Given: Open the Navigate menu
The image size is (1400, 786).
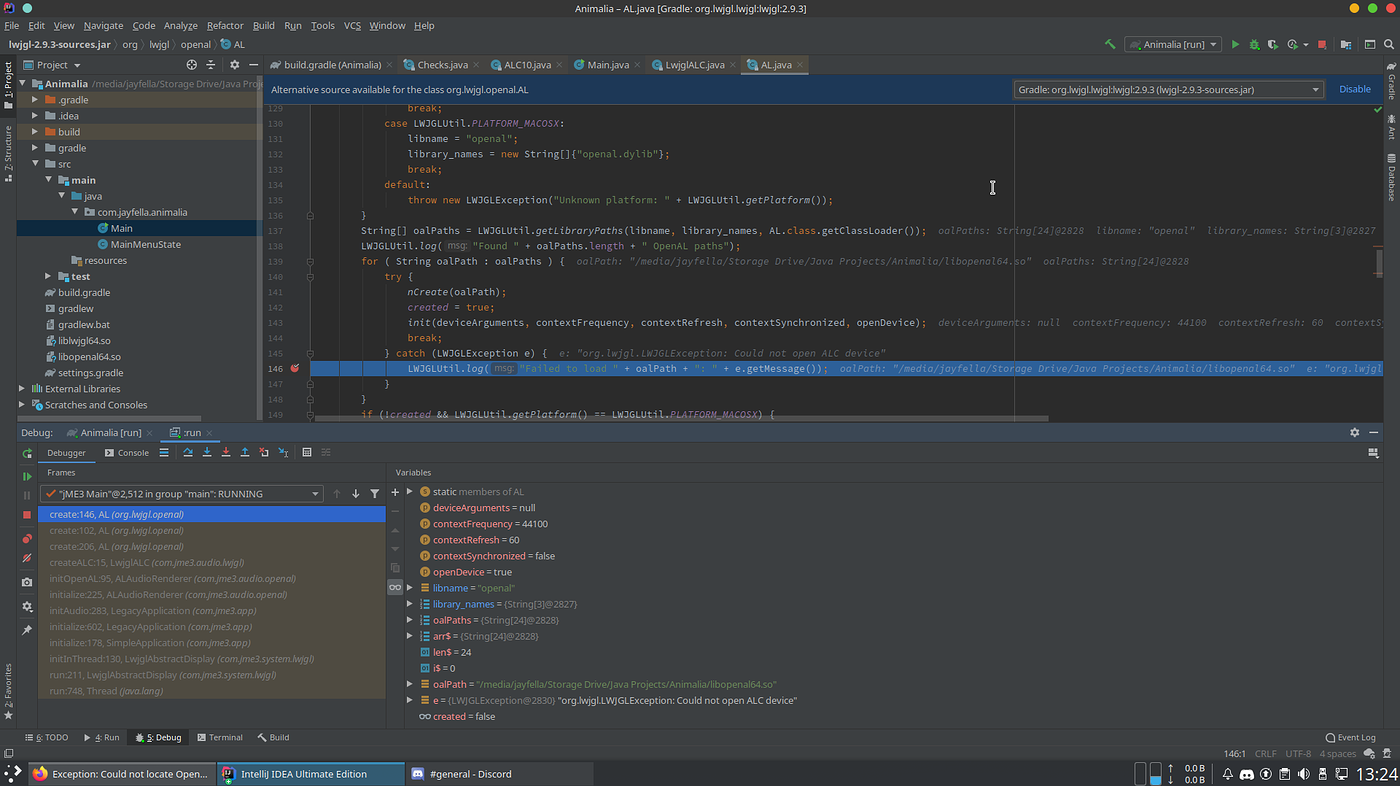Looking at the screenshot, I should 103,25.
